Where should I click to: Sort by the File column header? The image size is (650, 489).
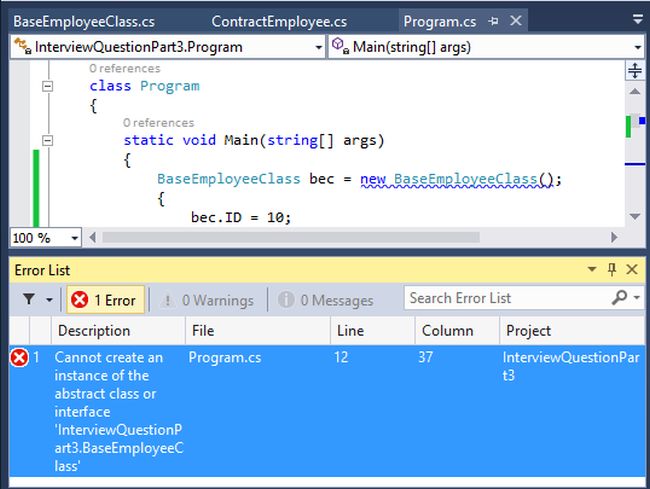[x=258, y=331]
